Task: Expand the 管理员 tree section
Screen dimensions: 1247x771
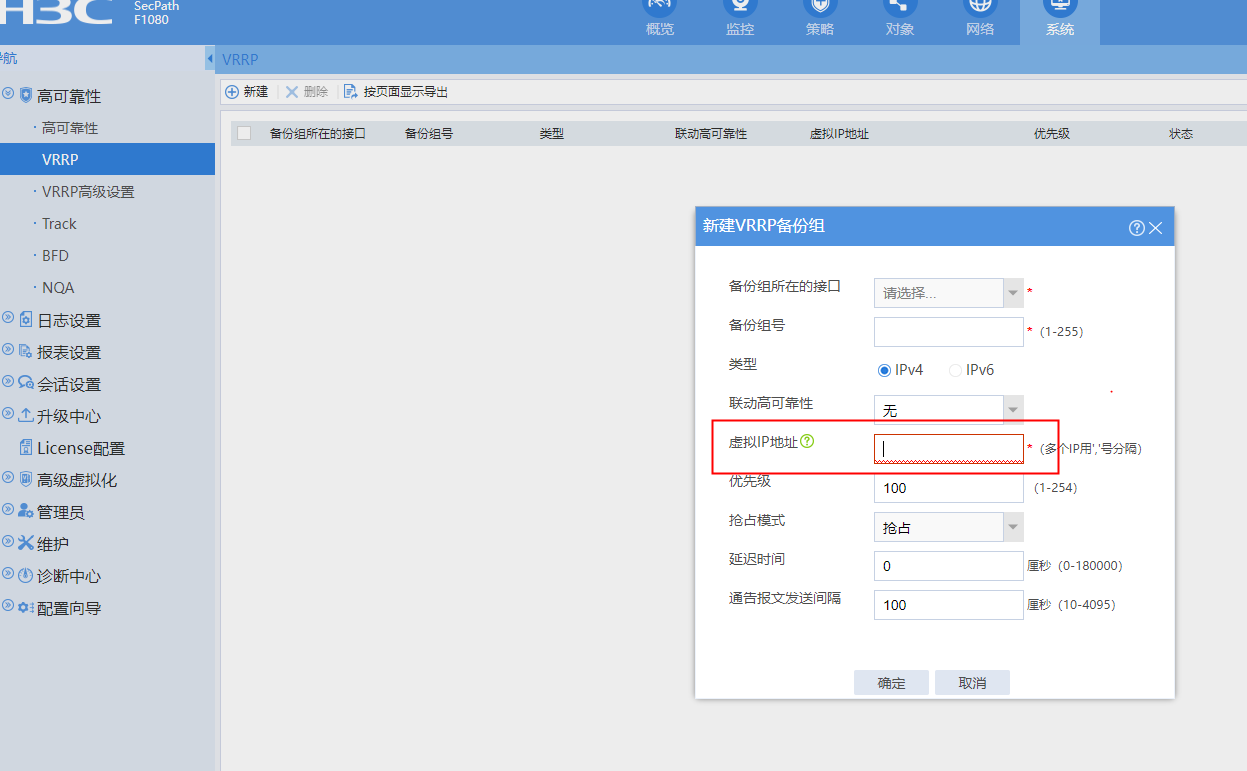Action: point(8,510)
